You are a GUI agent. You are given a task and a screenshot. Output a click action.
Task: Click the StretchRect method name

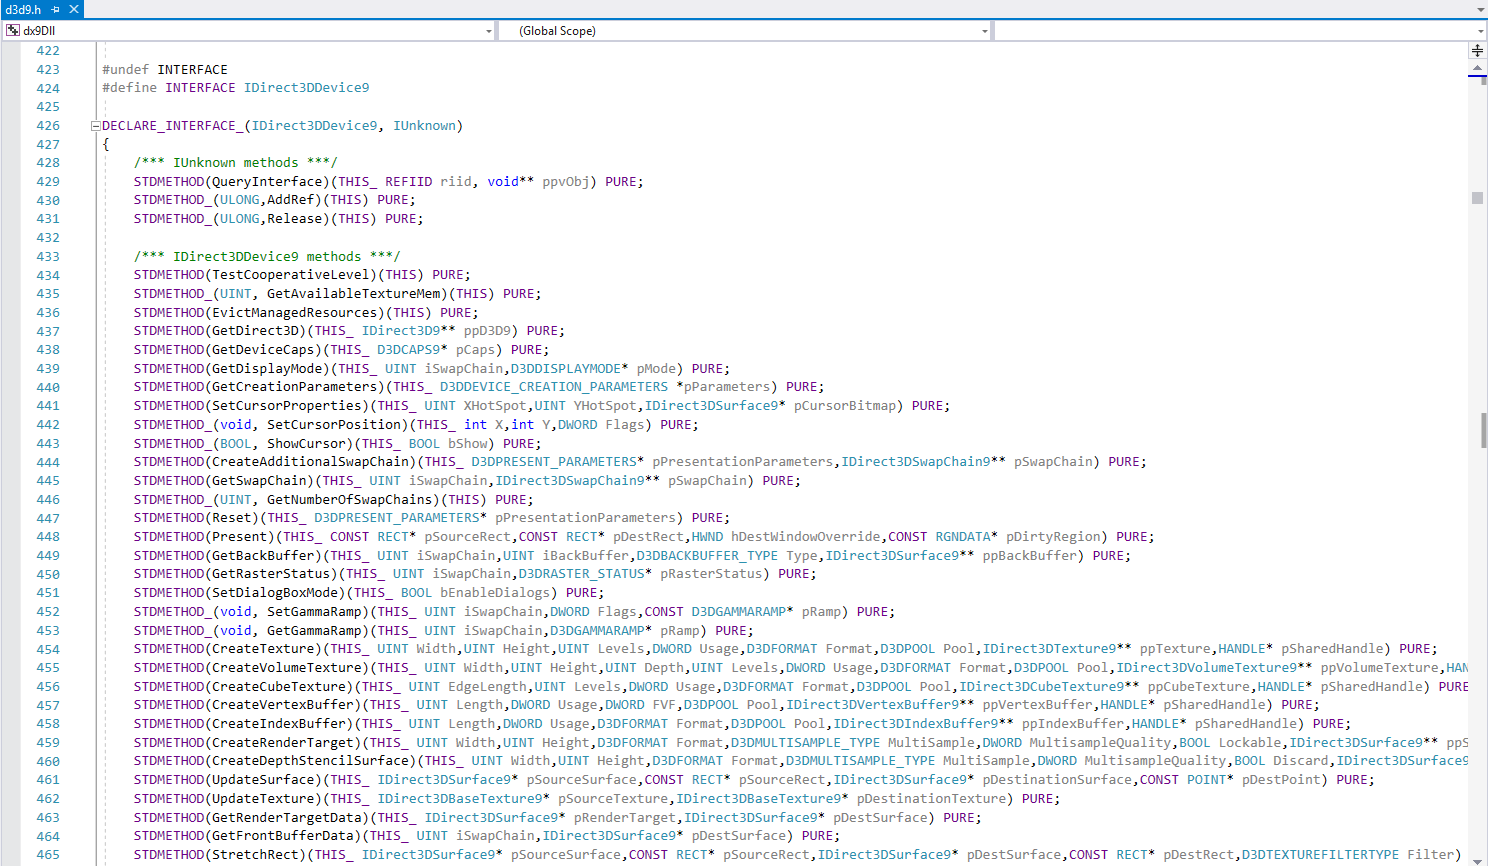pyautogui.click(x=255, y=855)
